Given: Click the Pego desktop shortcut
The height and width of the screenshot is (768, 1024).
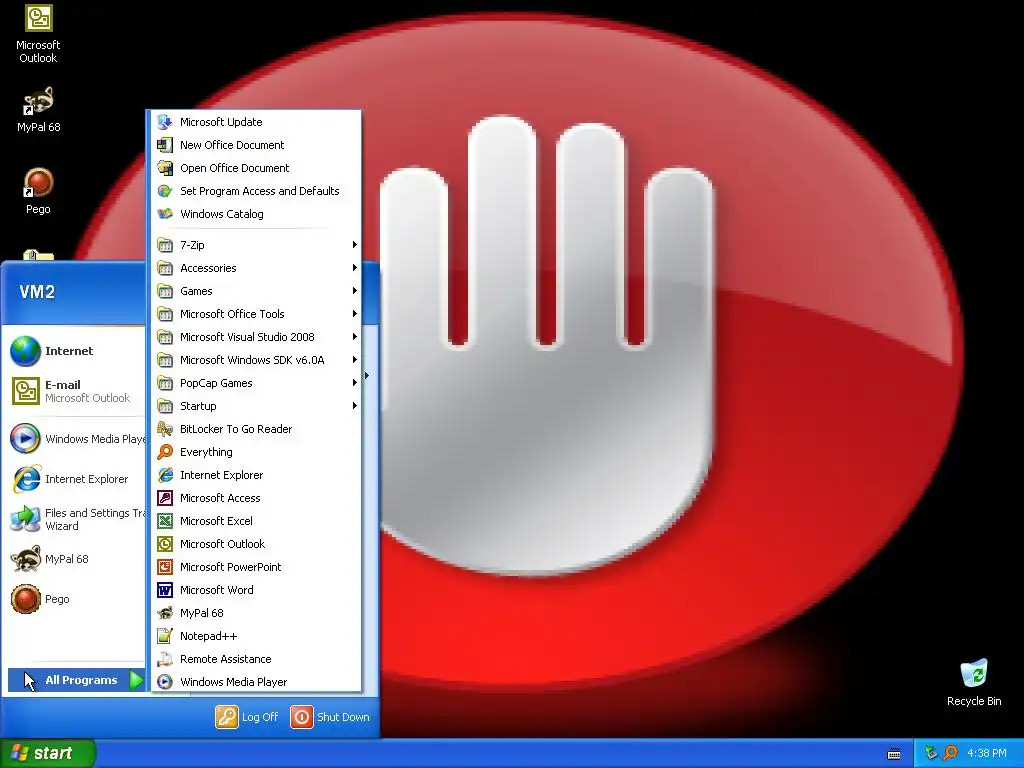Looking at the screenshot, I should pos(38,191).
